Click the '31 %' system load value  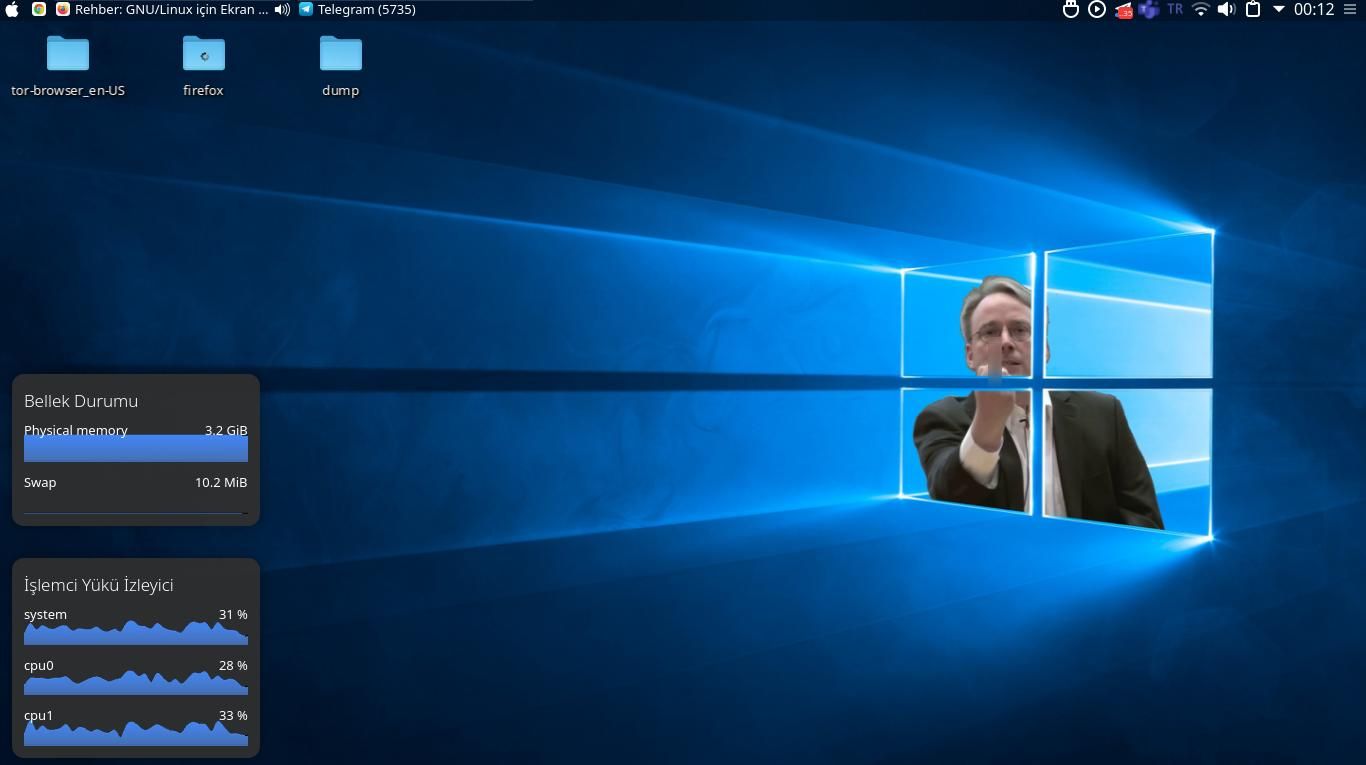[233, 614]
